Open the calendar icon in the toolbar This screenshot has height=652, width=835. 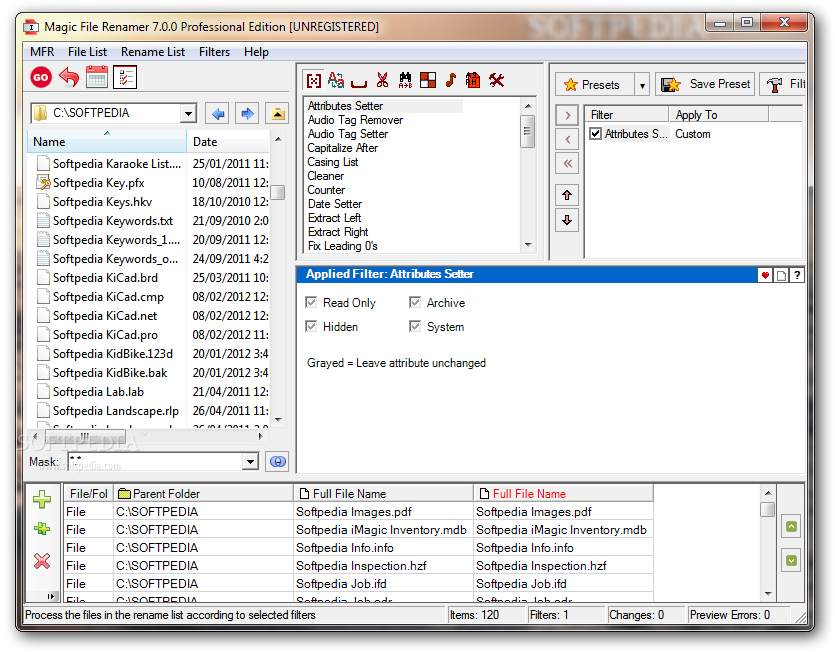97,77
